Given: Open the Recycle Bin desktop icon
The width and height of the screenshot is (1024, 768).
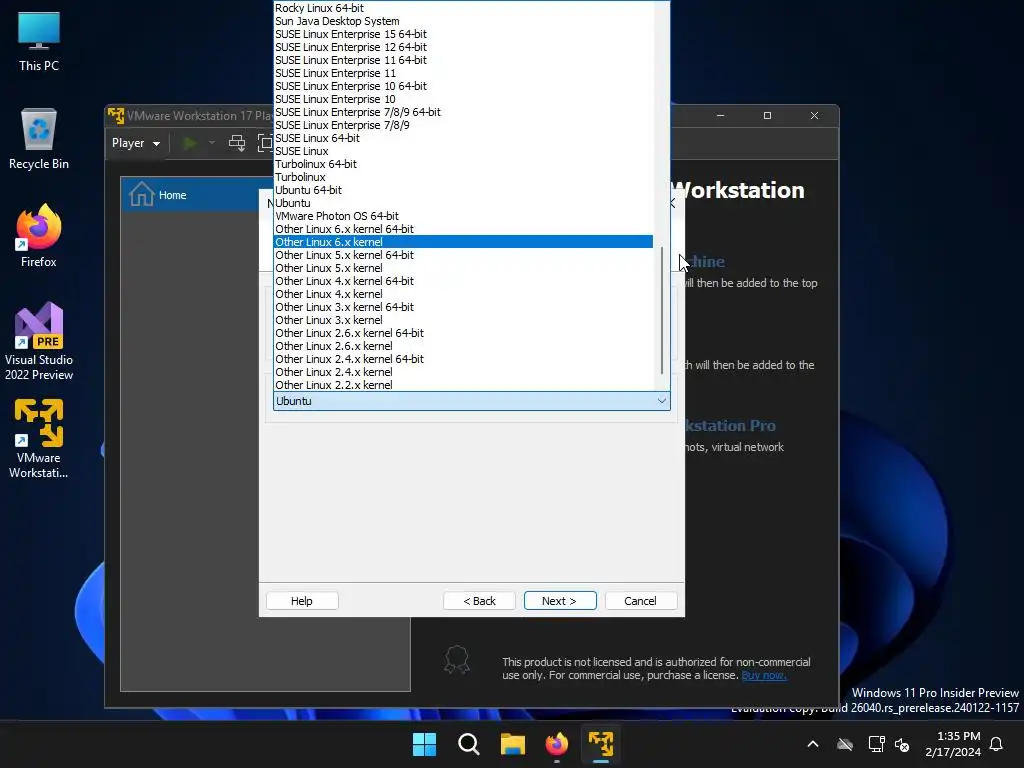Looking at the screenshot, I should (39, 139).
